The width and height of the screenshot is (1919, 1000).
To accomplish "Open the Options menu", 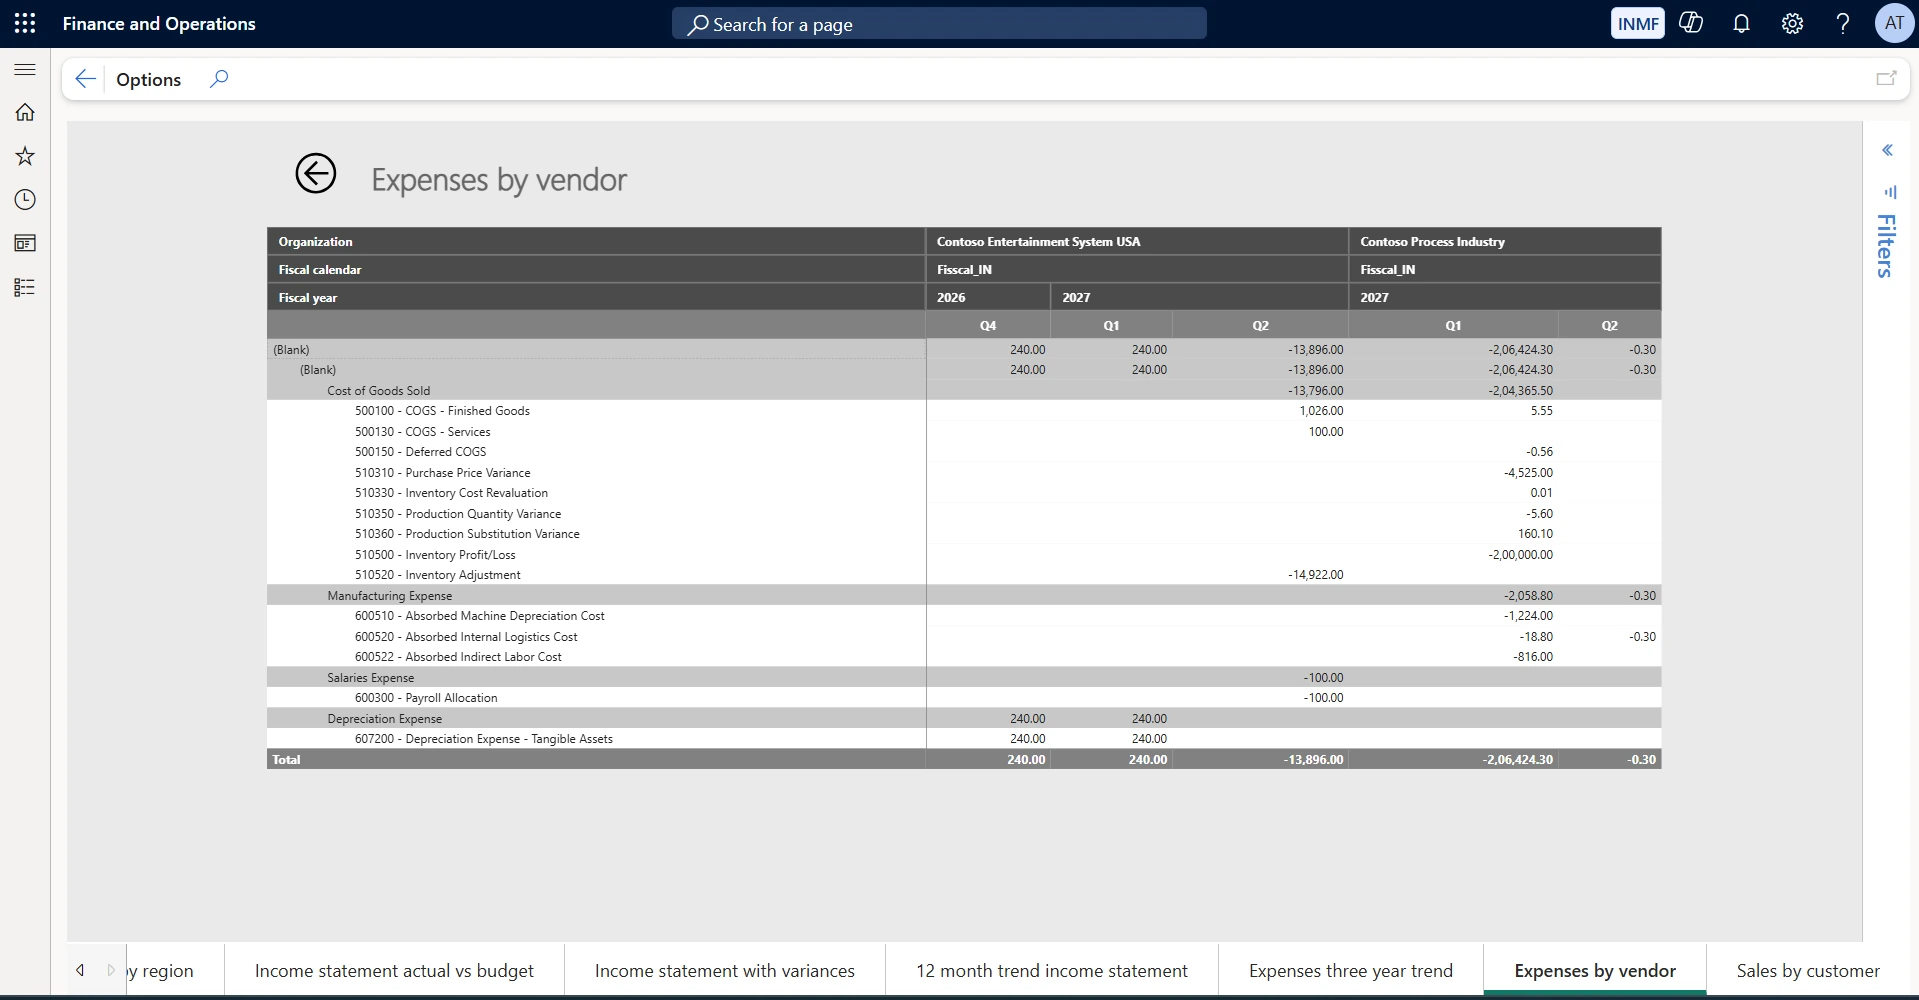I will 148,79.
